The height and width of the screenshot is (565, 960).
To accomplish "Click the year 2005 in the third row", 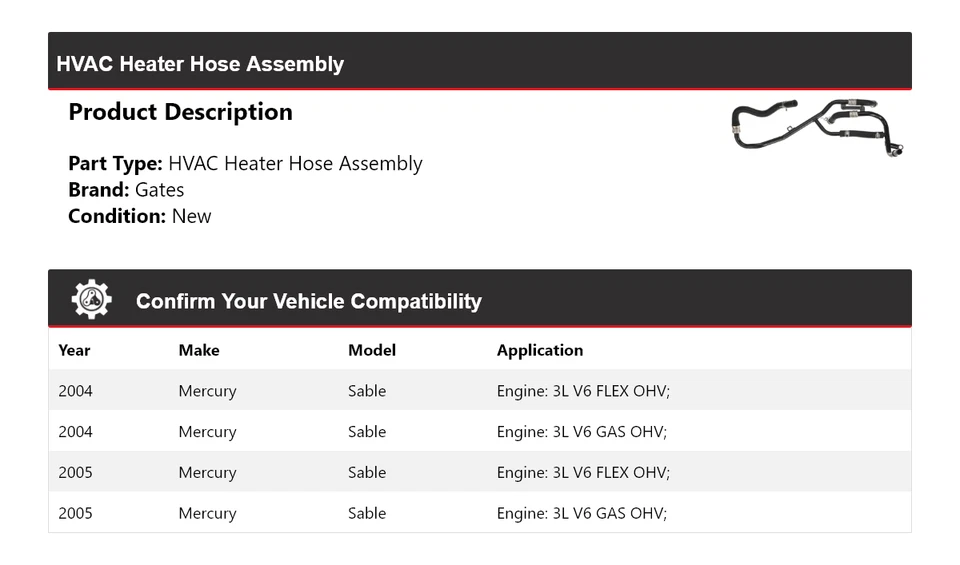I will point(75,472).
